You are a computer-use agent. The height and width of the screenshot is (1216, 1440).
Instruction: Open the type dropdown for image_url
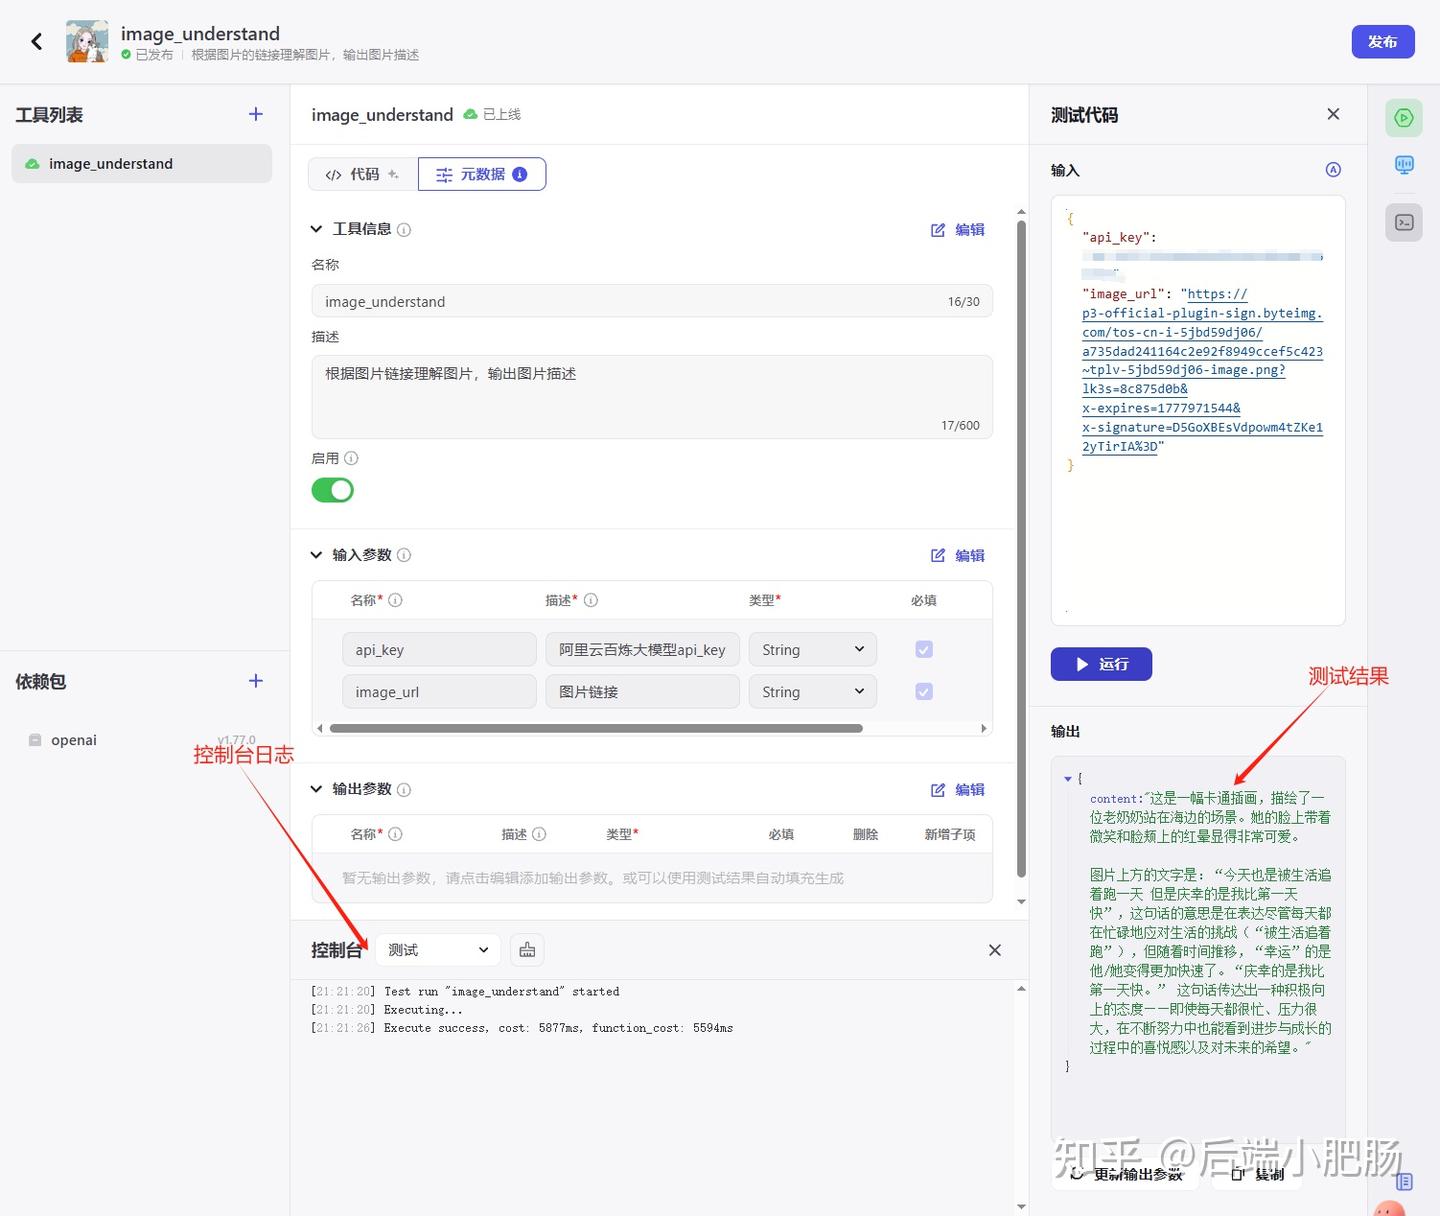coord(813,691)
